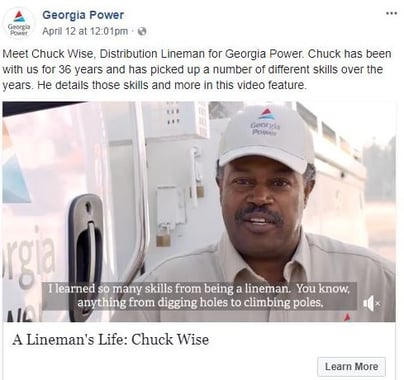This screenshot has width=404, height=380.
Task: Open the April 12 at 12:01pm timestamp
Action: (x=85, y=31)
